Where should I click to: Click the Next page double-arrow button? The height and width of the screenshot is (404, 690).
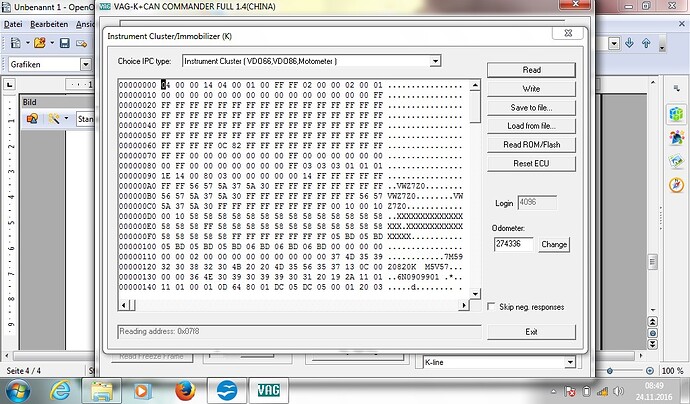click(x=653, y=344)
